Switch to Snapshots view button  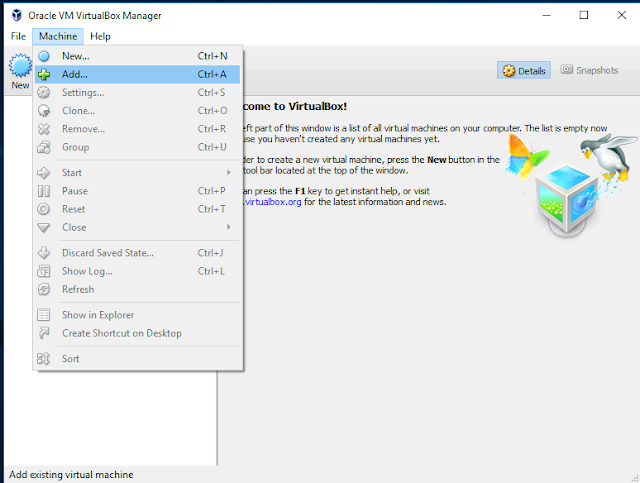589,70
